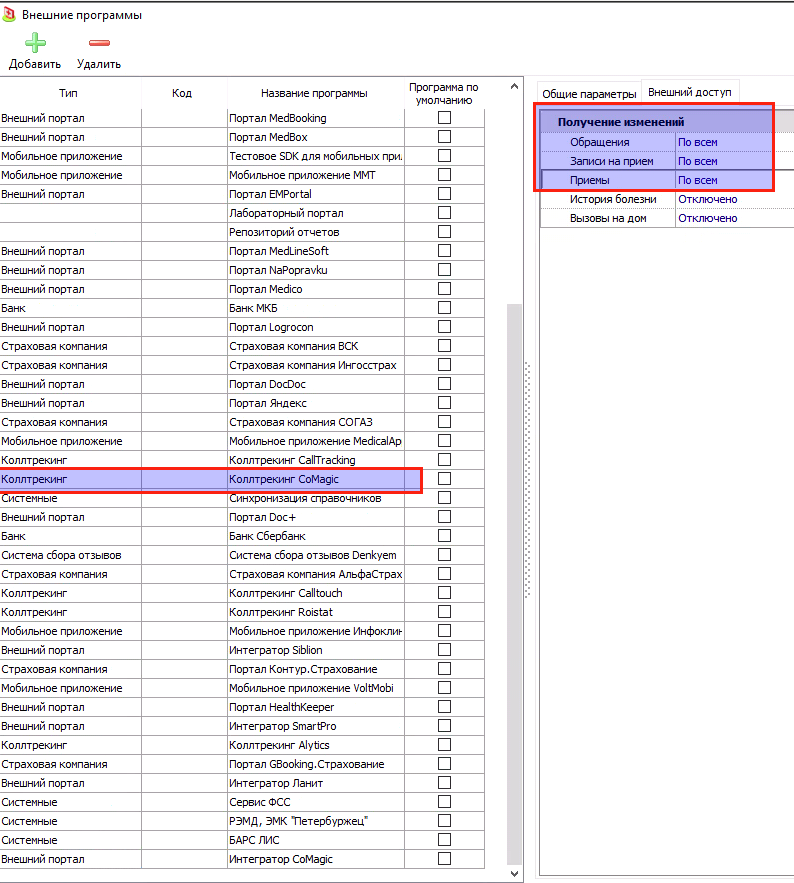Open Записи на прием value dropdown
Image resolution: width=794 pixels, height=883 pixels.
(723, 161)
